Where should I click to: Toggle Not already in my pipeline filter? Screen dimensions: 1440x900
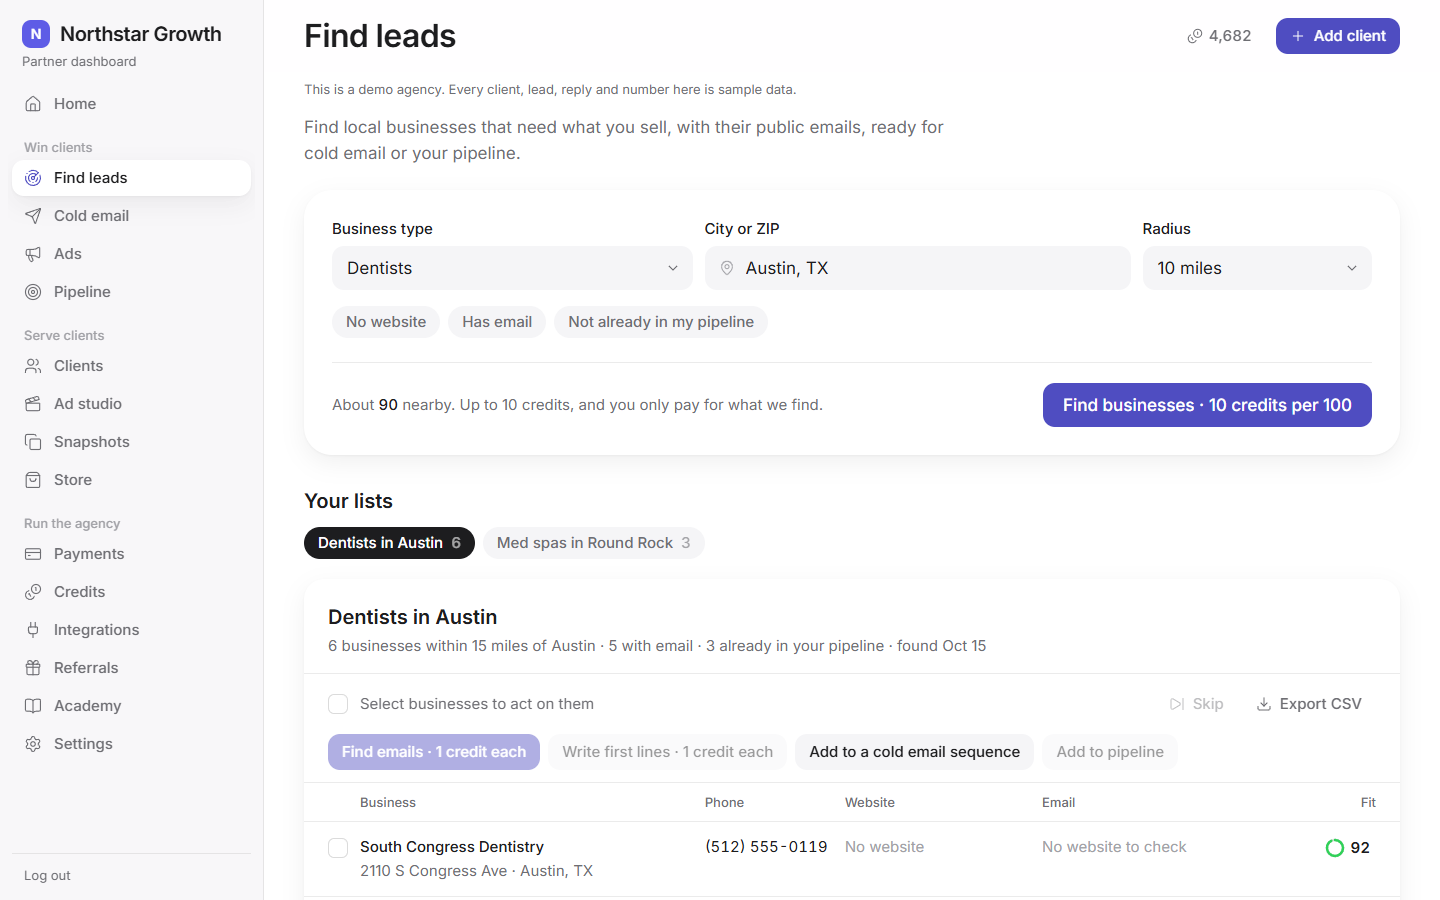[x=661, y=322]
